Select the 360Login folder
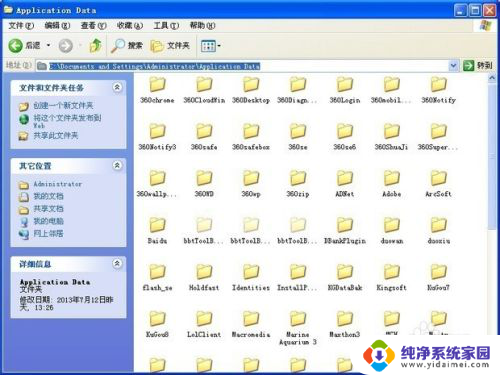Screen dimensions: 500x375 click(345, 90)
